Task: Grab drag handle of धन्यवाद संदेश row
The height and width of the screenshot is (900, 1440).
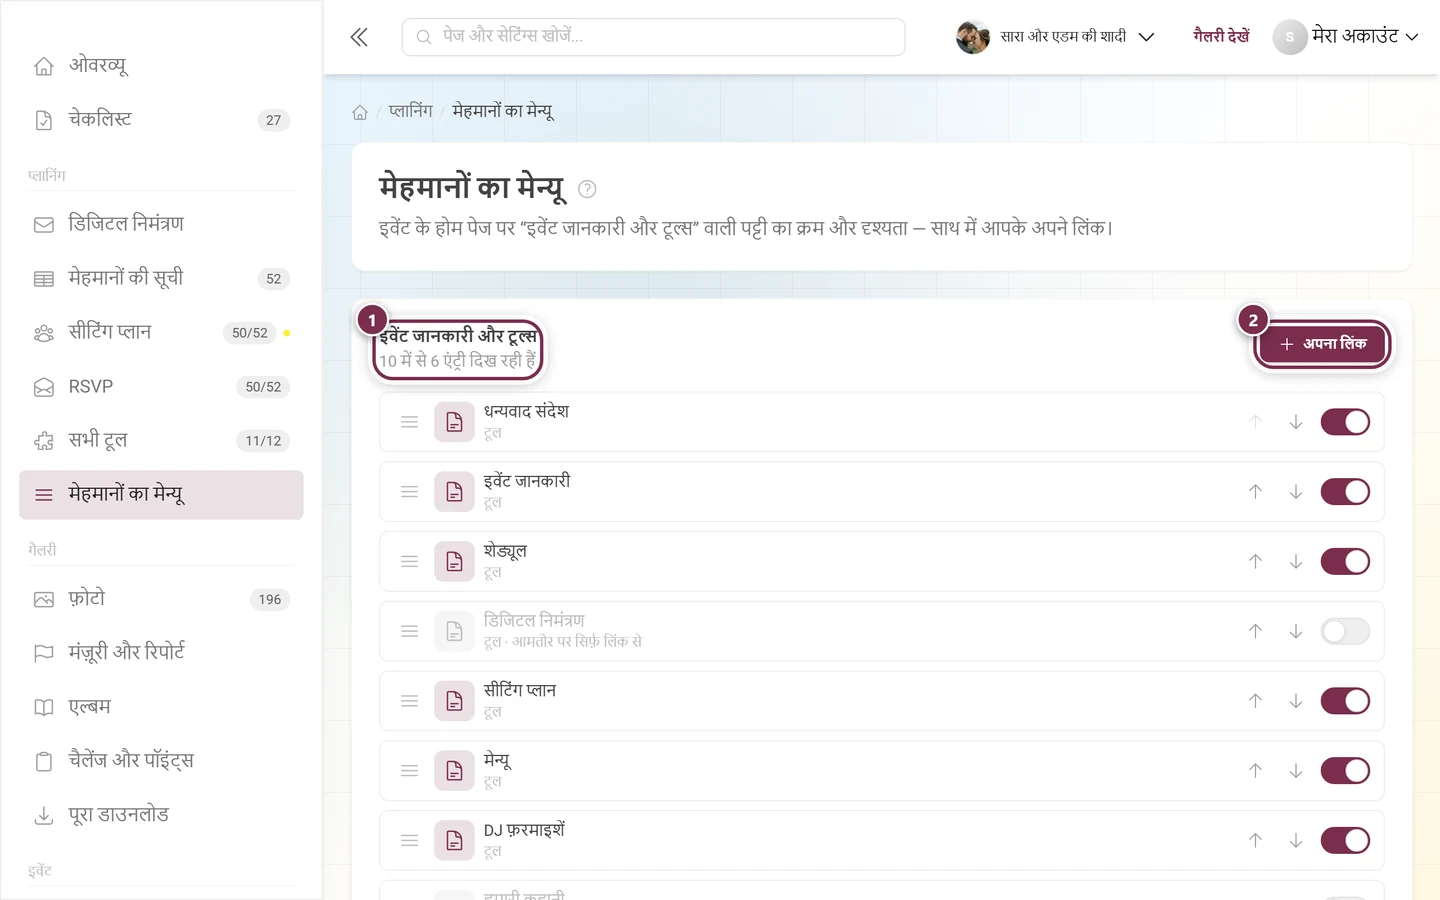Action: click(x=409, y=422)
